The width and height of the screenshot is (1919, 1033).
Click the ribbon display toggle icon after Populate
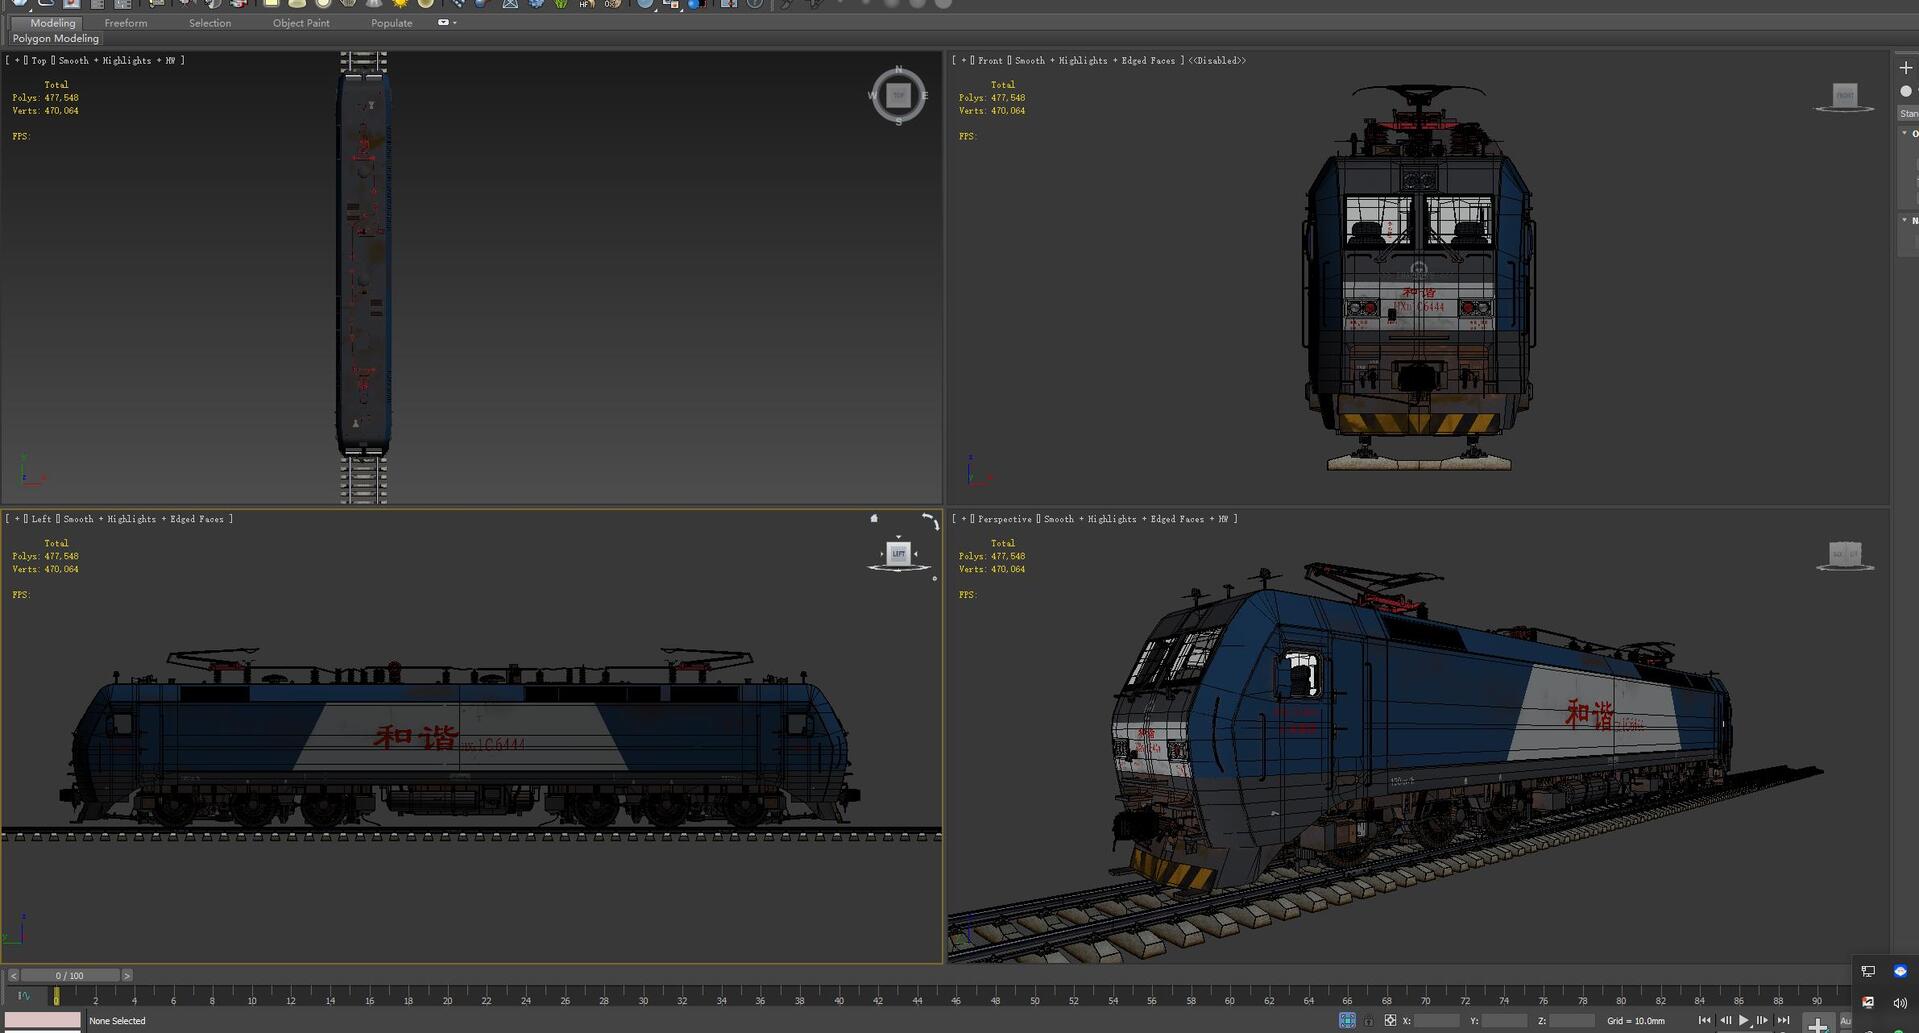[x=443, y=22]
